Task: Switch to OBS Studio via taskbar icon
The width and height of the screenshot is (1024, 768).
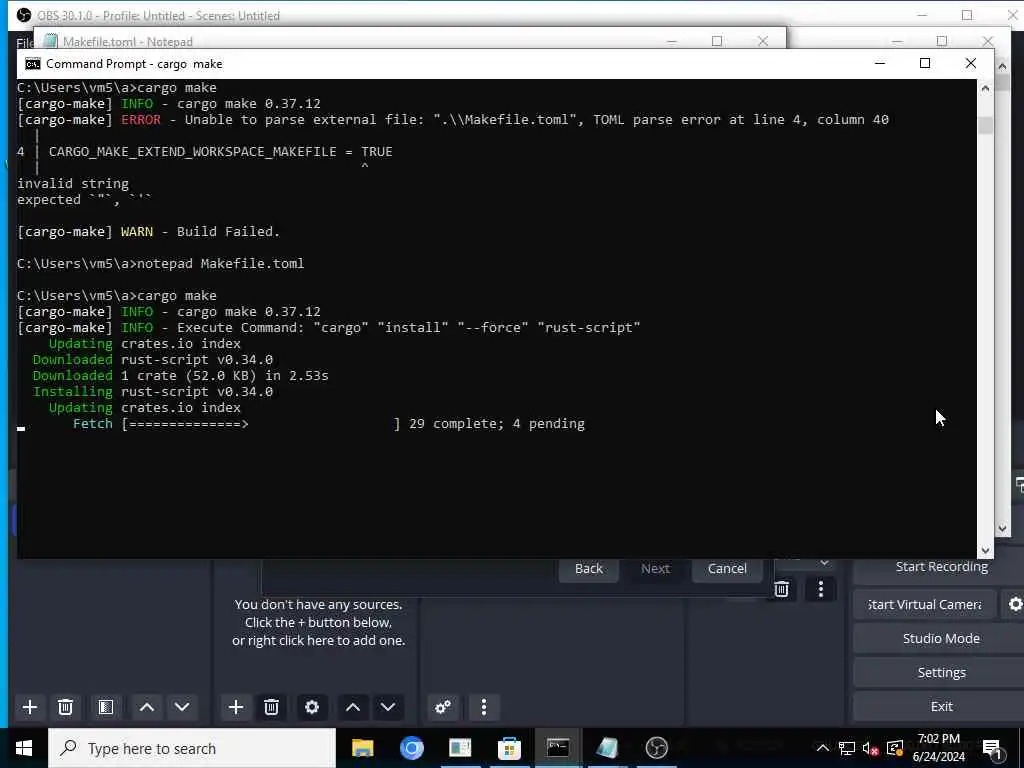Action: [656, 748]
